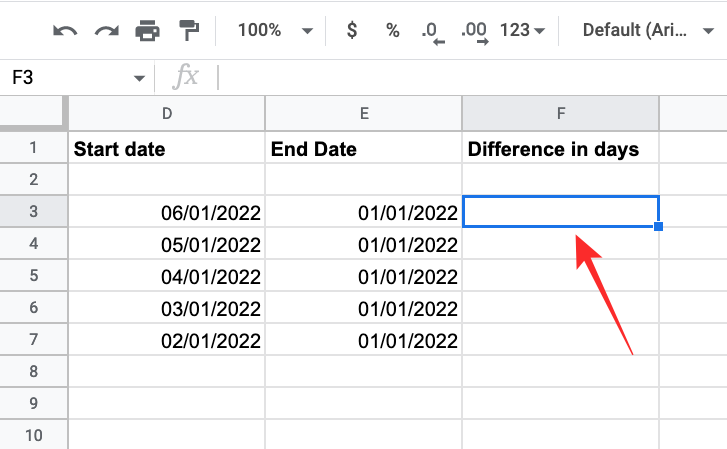This screenshot has height=449, width=727.
Task: Open the Default font dropdown
Action: tap(646, 30)
